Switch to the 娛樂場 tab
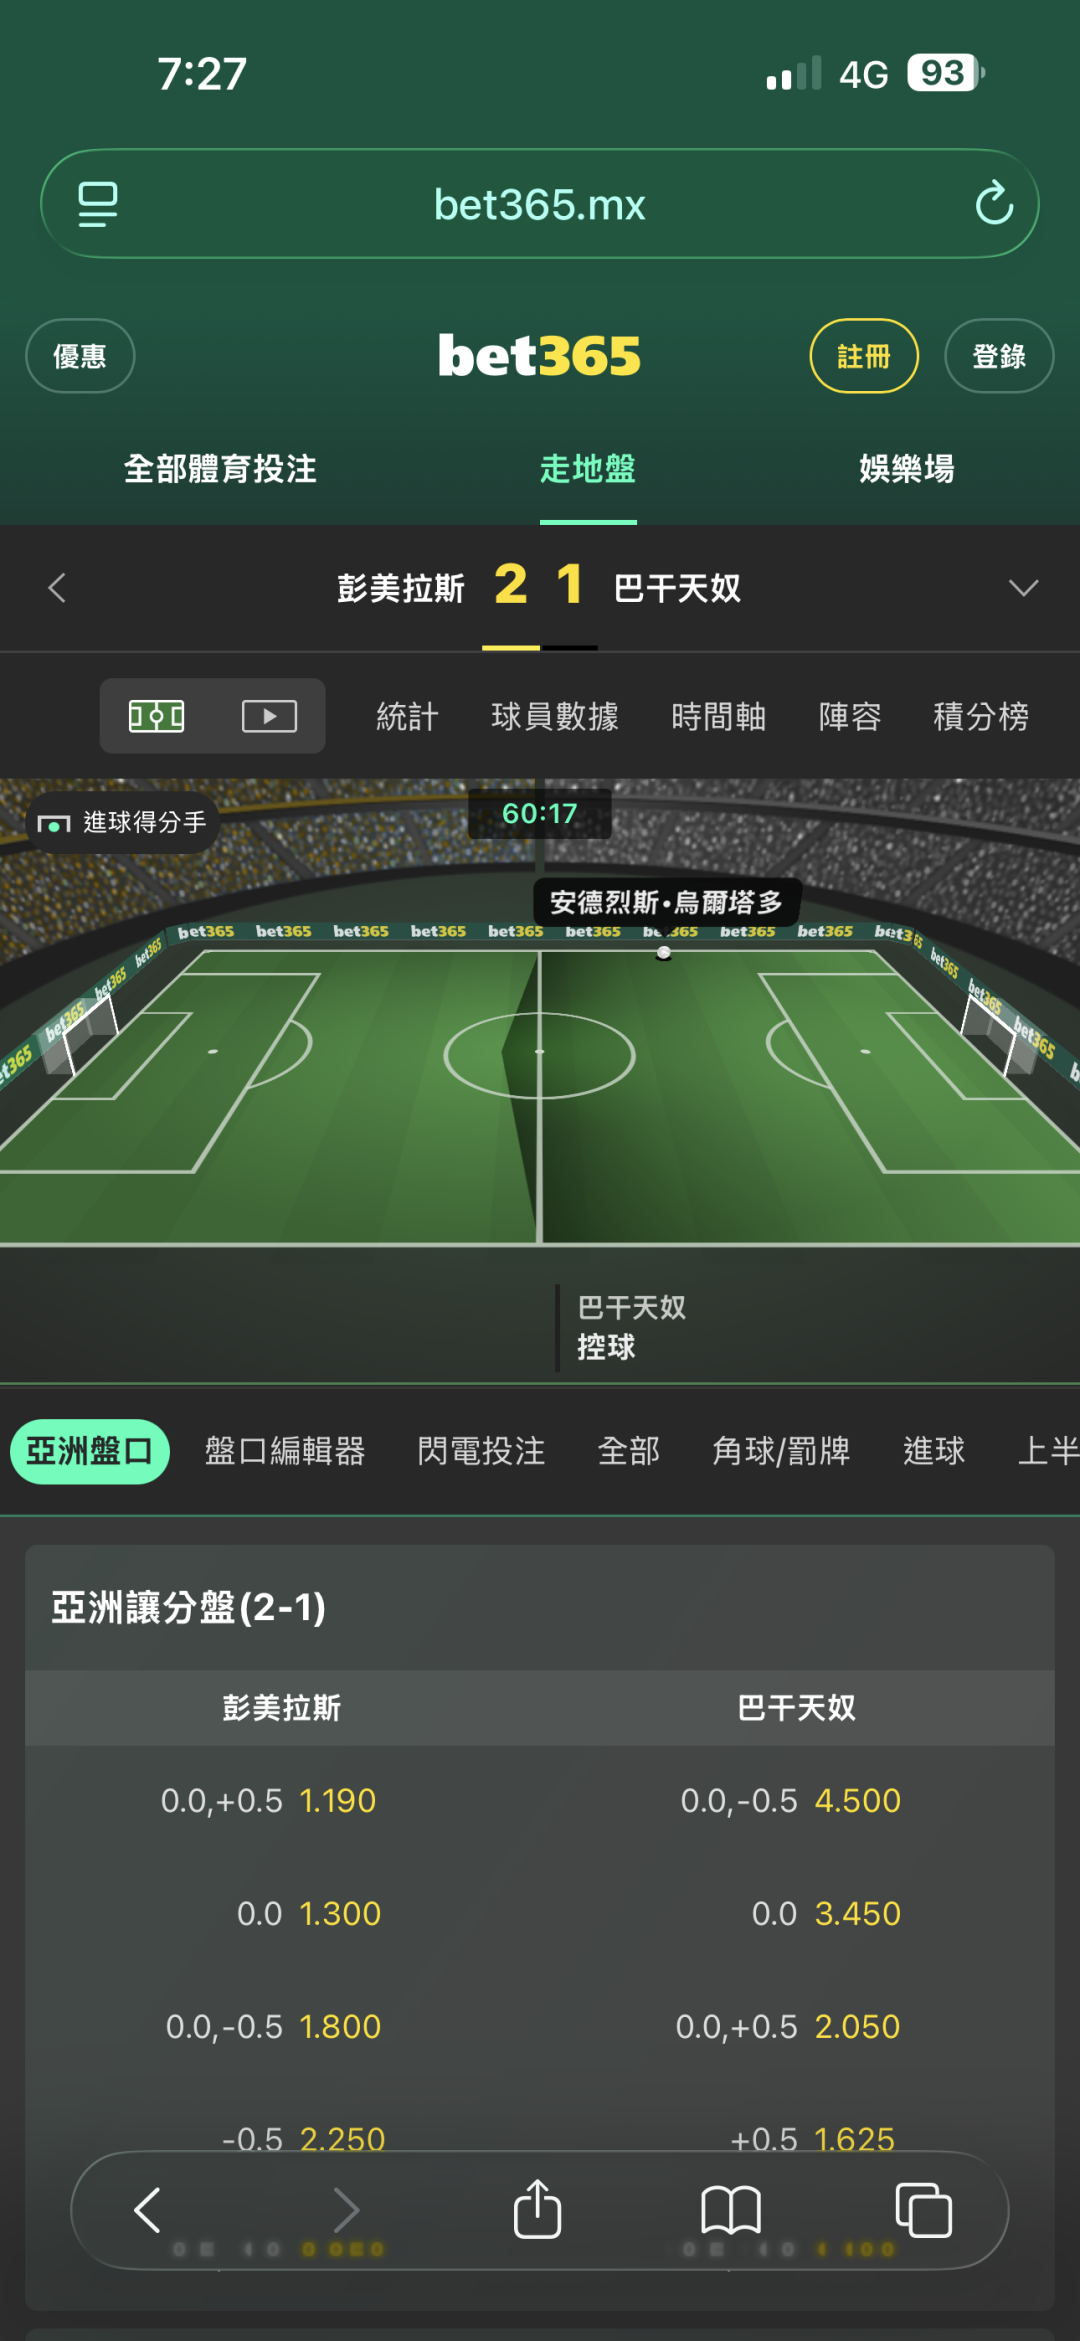This screenshot has height=2341, width=1080. (x=907, y=469)
